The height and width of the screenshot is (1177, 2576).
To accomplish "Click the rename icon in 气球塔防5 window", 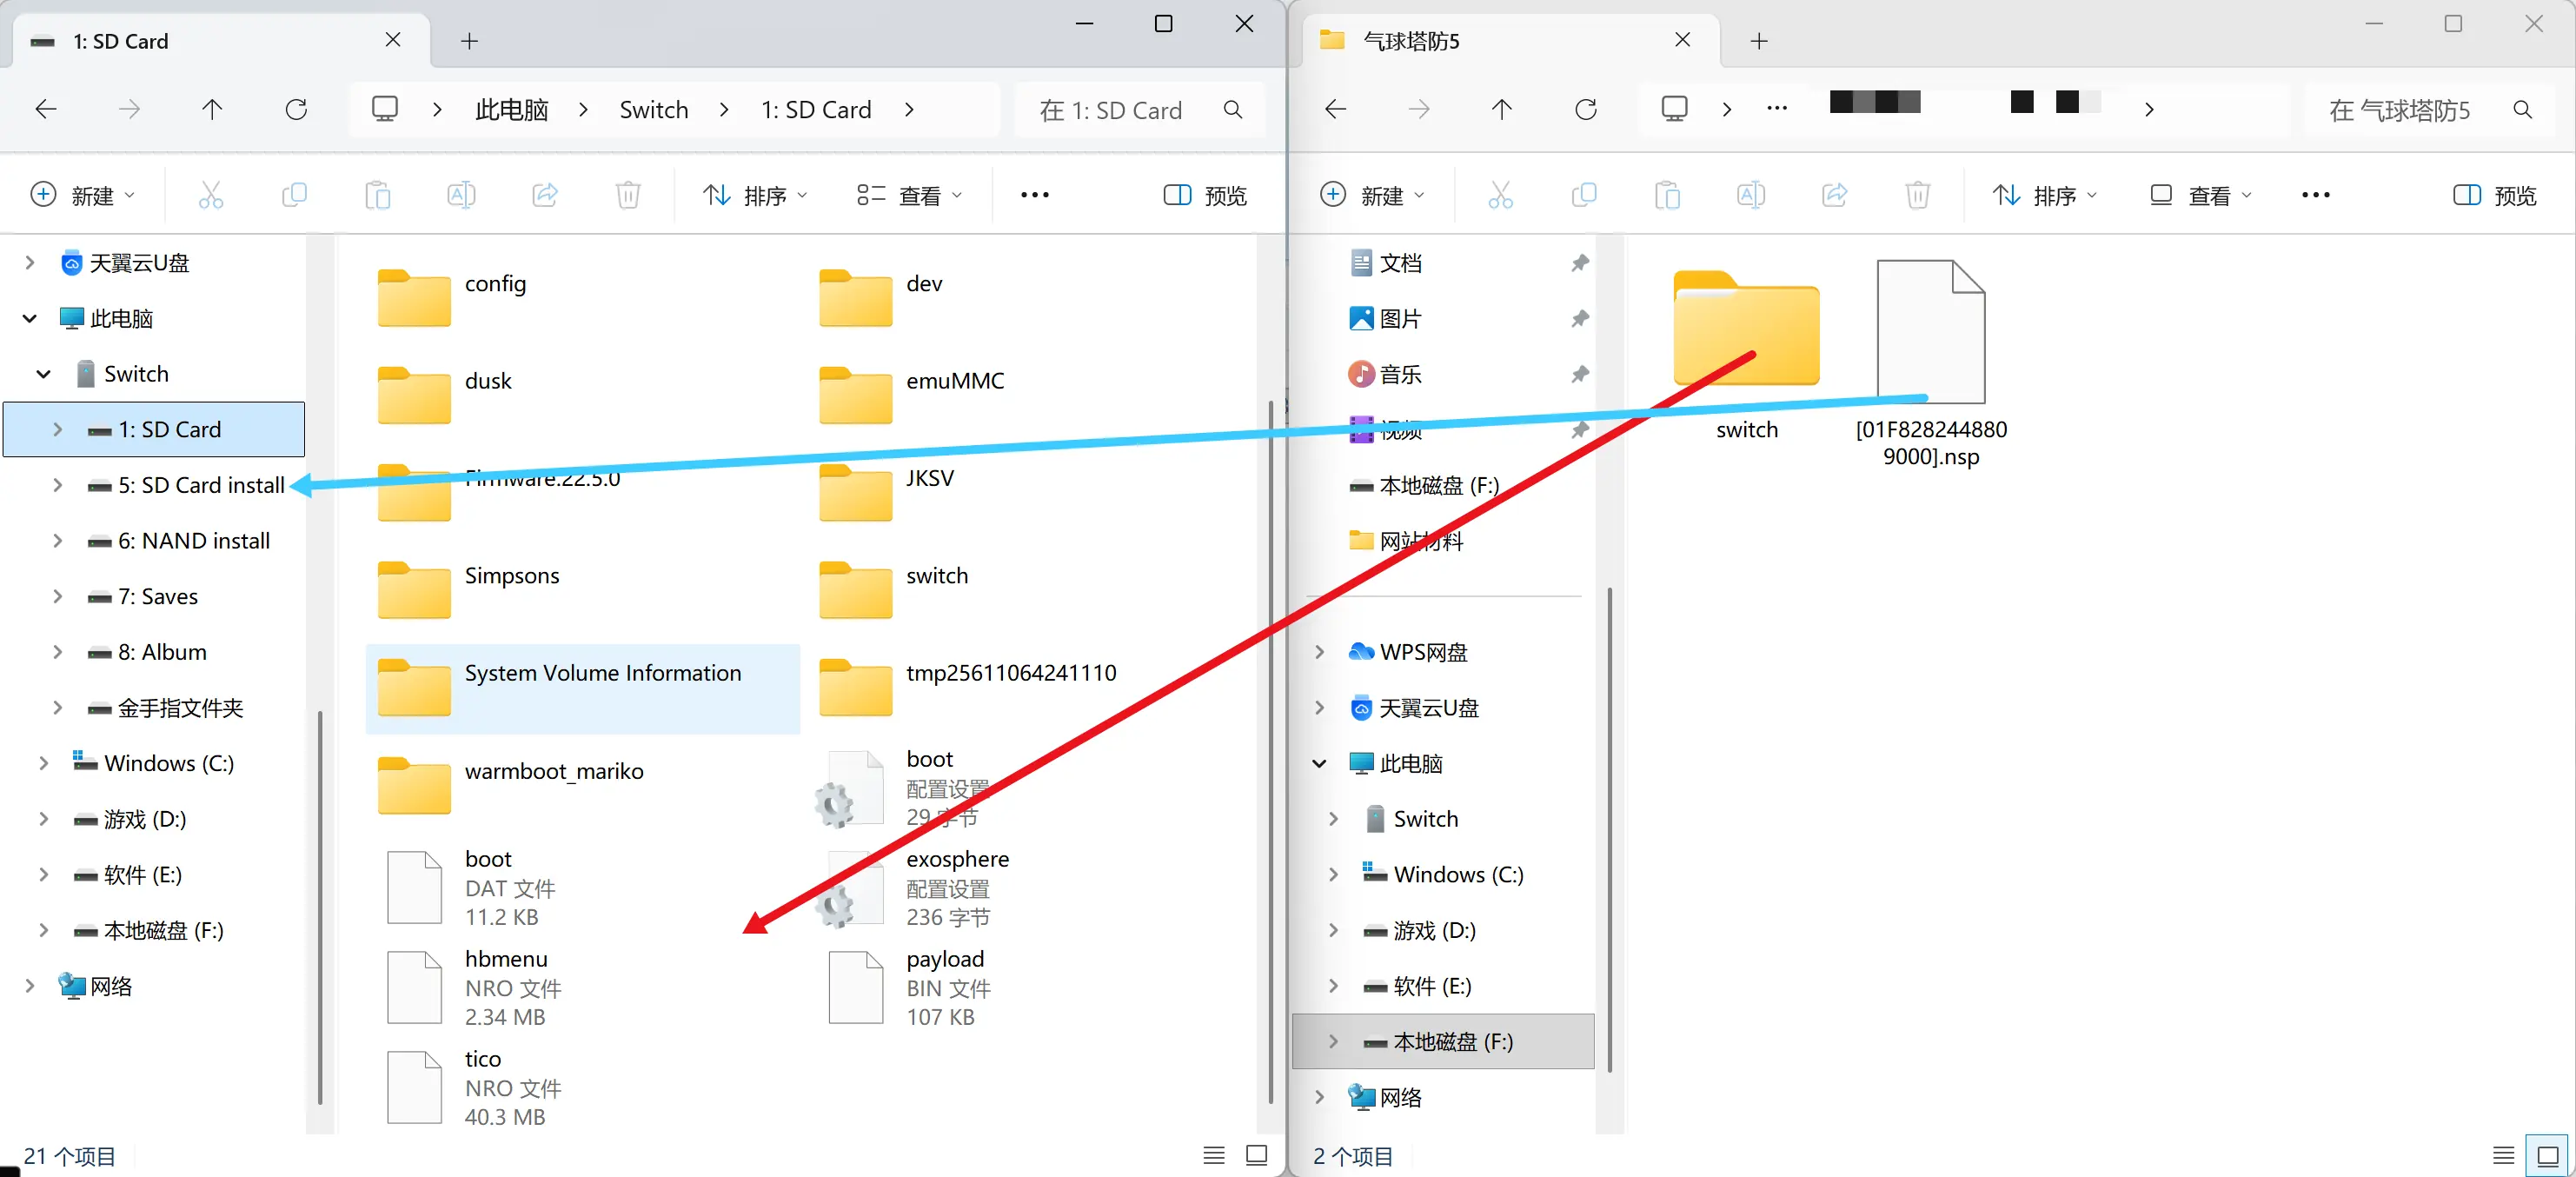I will click(x=1751, y=195).
